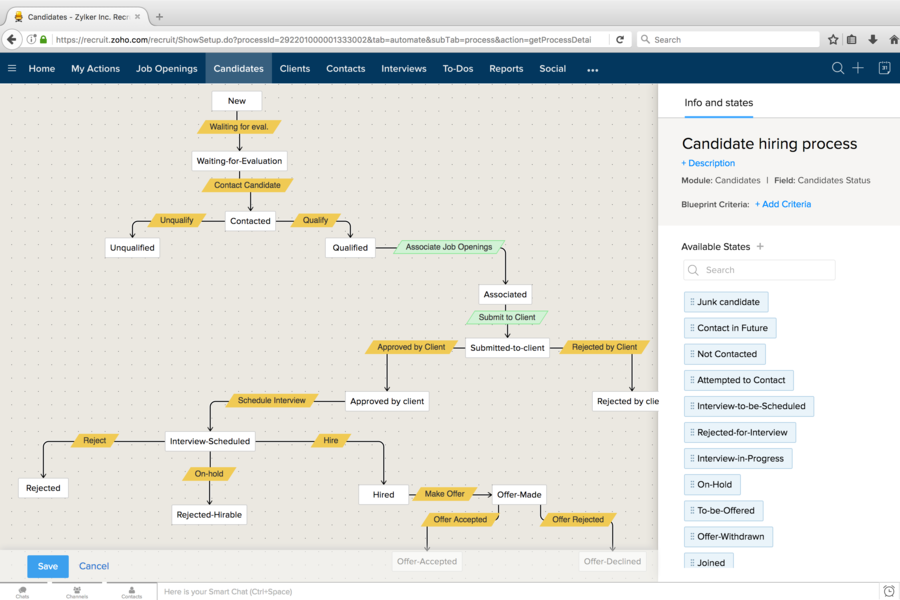Screen dimensions: 900x600
Task: Open the hamburger navigation menu
Action: click(x=12, y=69)
